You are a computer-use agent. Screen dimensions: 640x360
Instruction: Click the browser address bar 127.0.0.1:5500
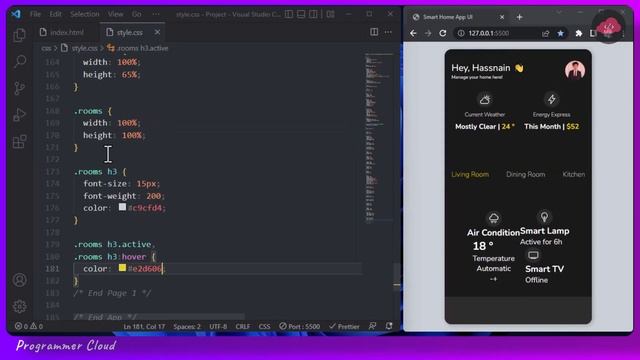coord(489,33)
